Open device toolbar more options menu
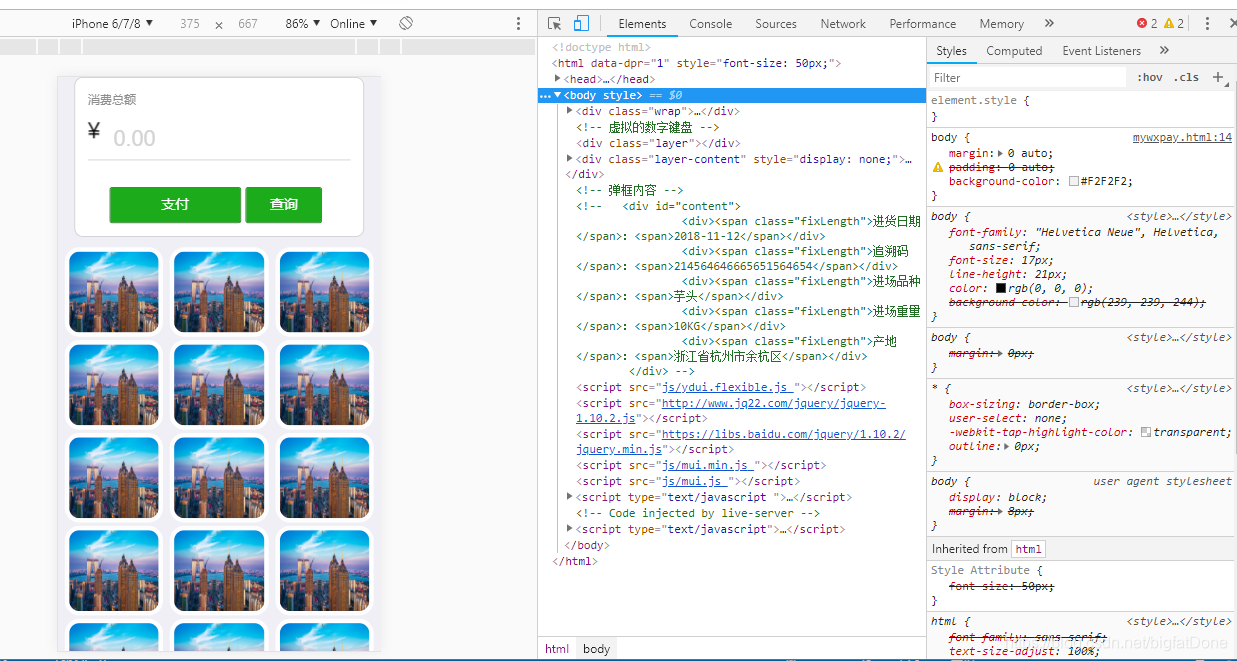Viewport: 1237px width, 661px height. 518,23
